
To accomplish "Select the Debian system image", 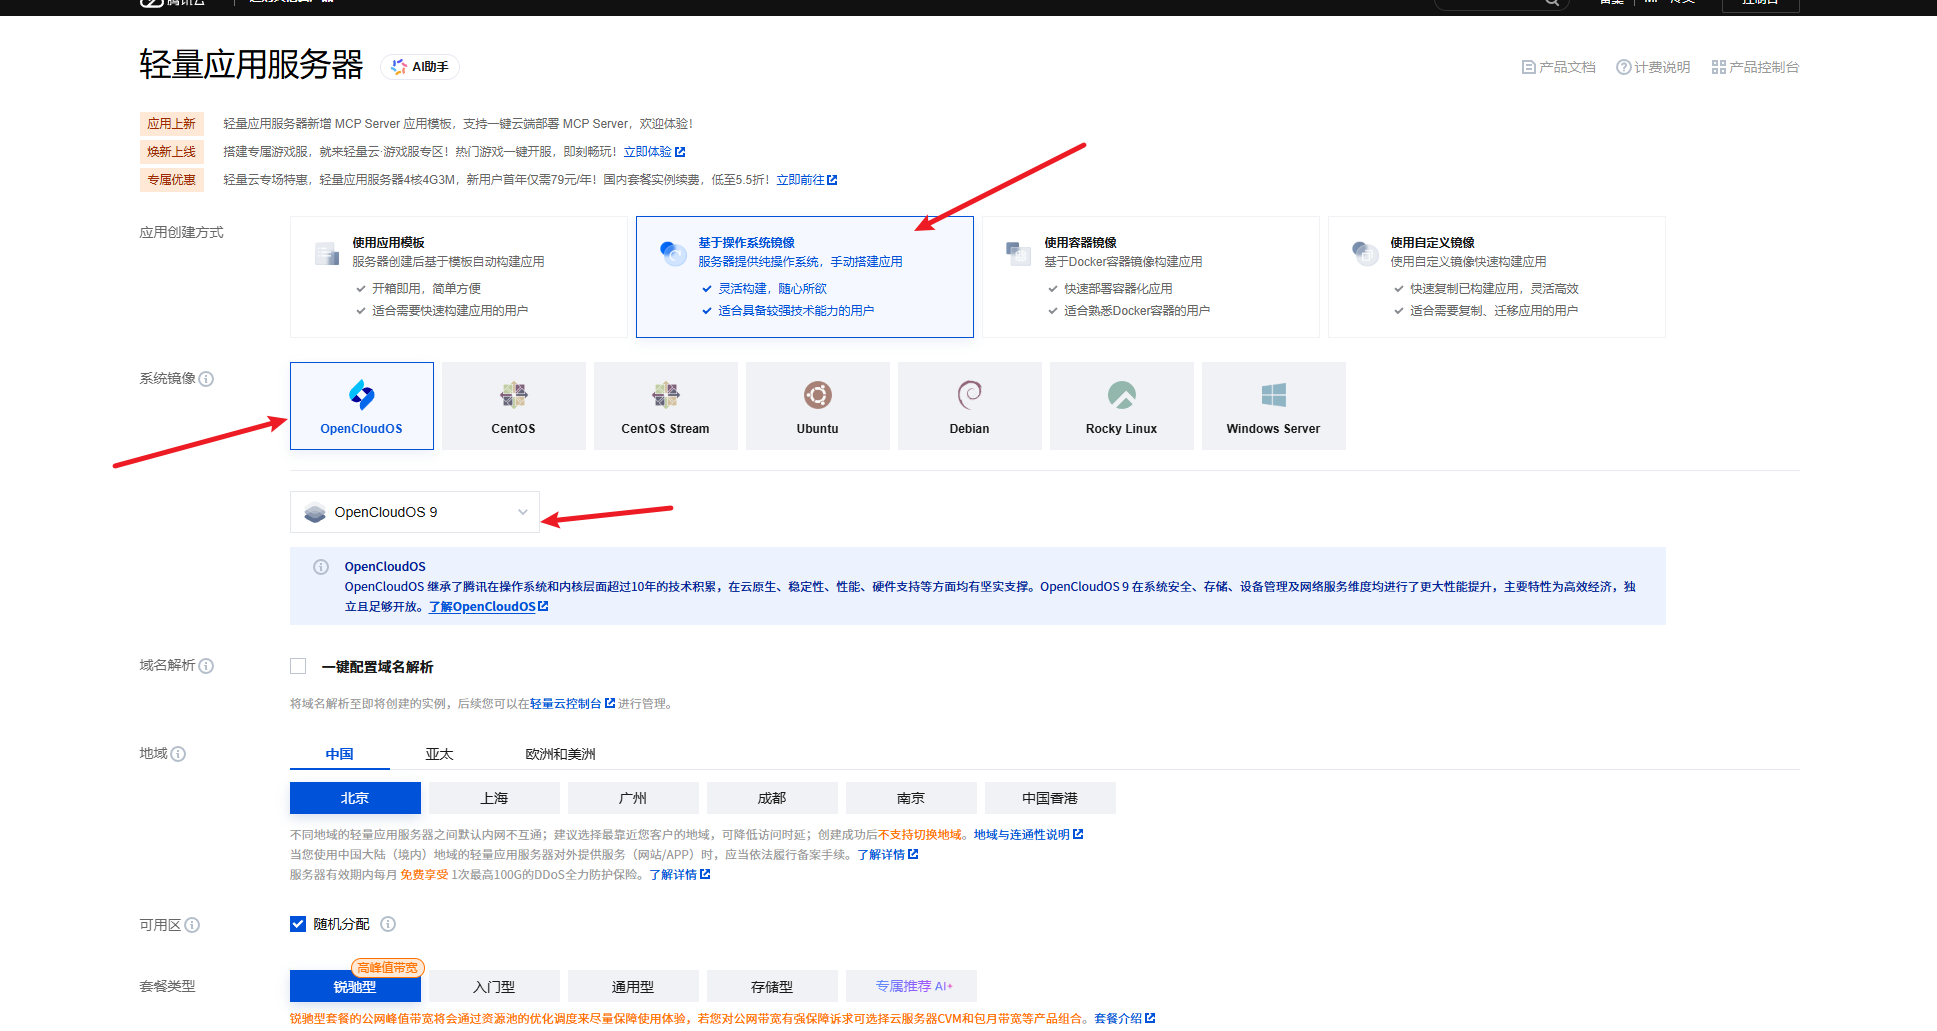I will pyautogui.click(x=969, y=405).
